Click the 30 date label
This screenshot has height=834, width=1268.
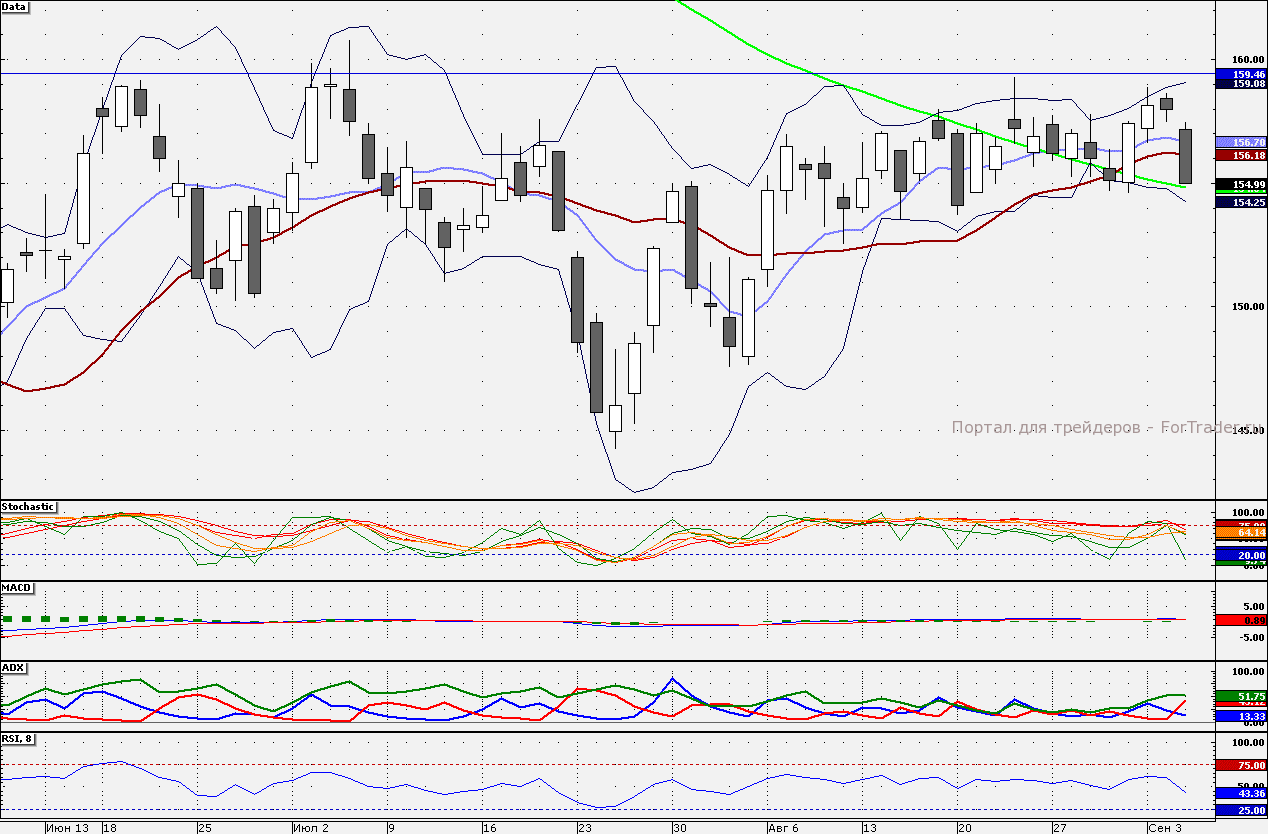tap(679, 828)
